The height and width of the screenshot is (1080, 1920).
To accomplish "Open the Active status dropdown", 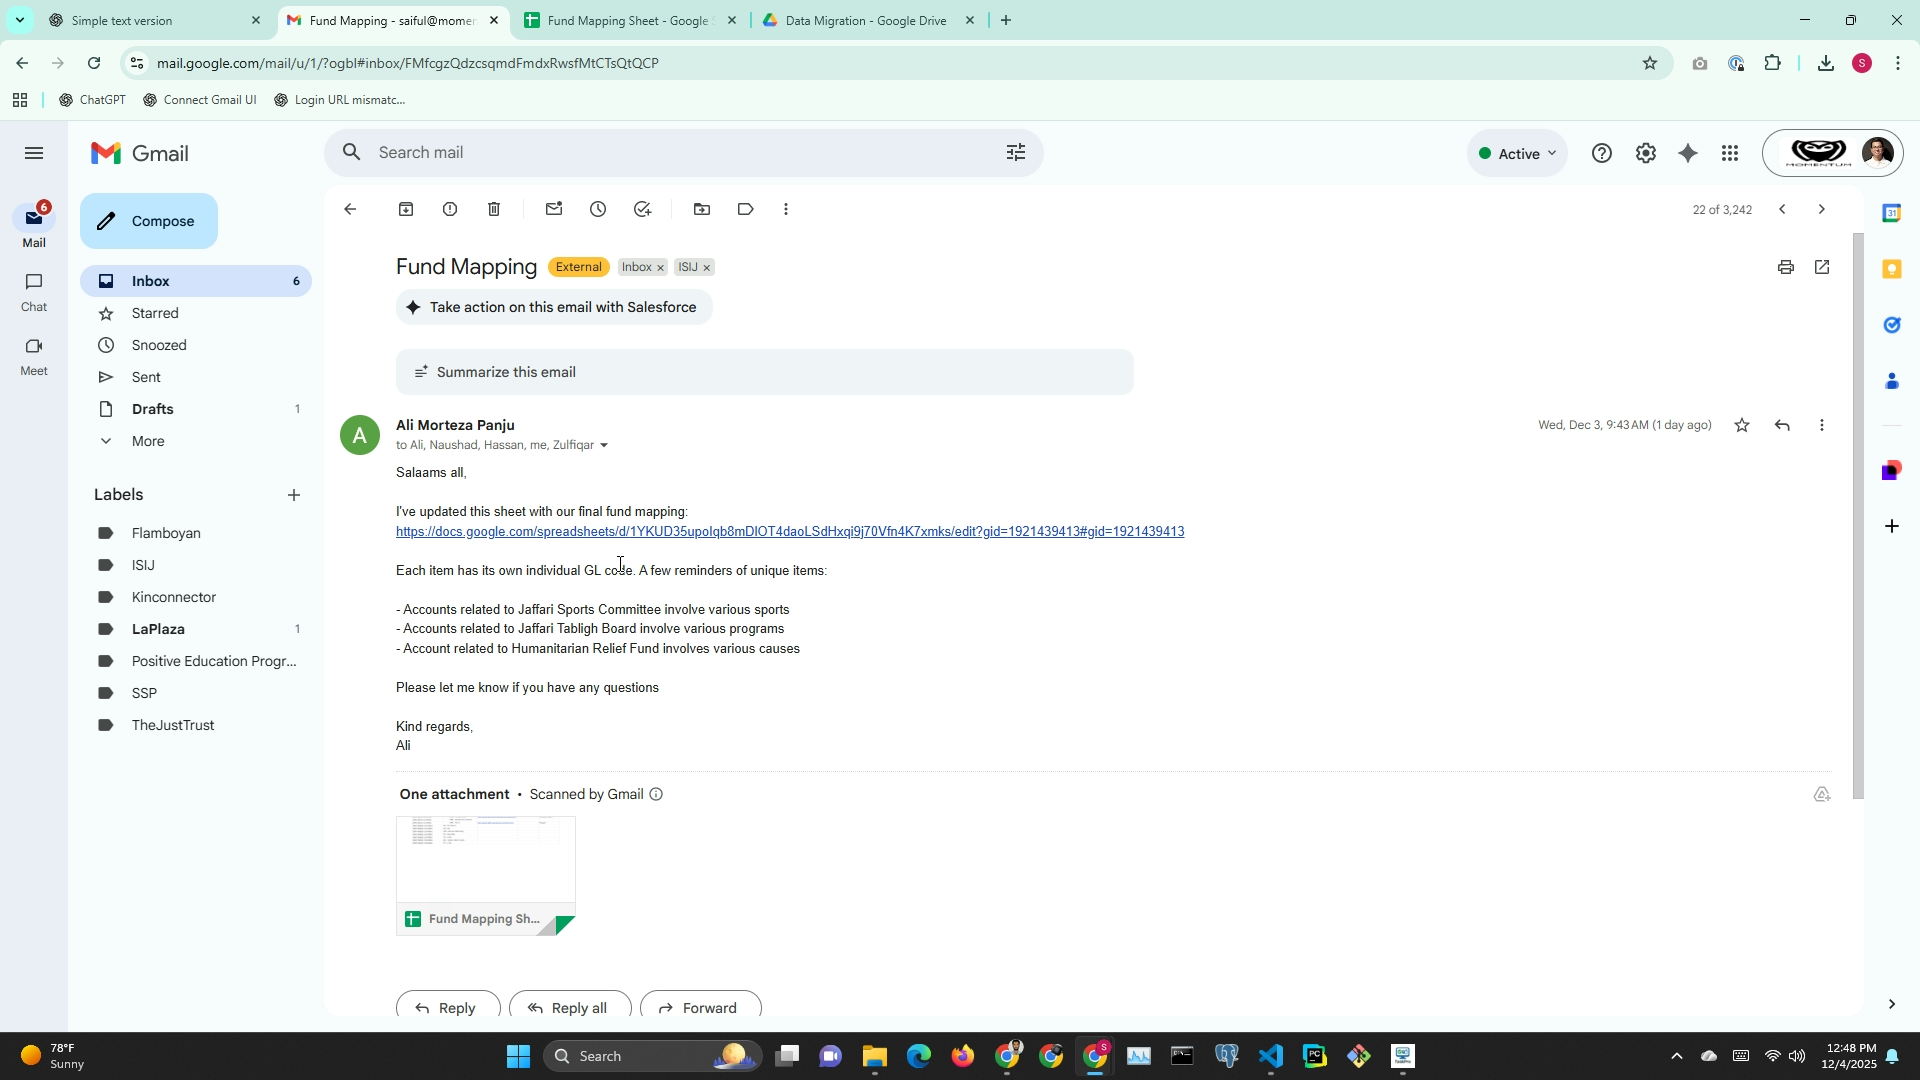I will tap(1517, 153).
